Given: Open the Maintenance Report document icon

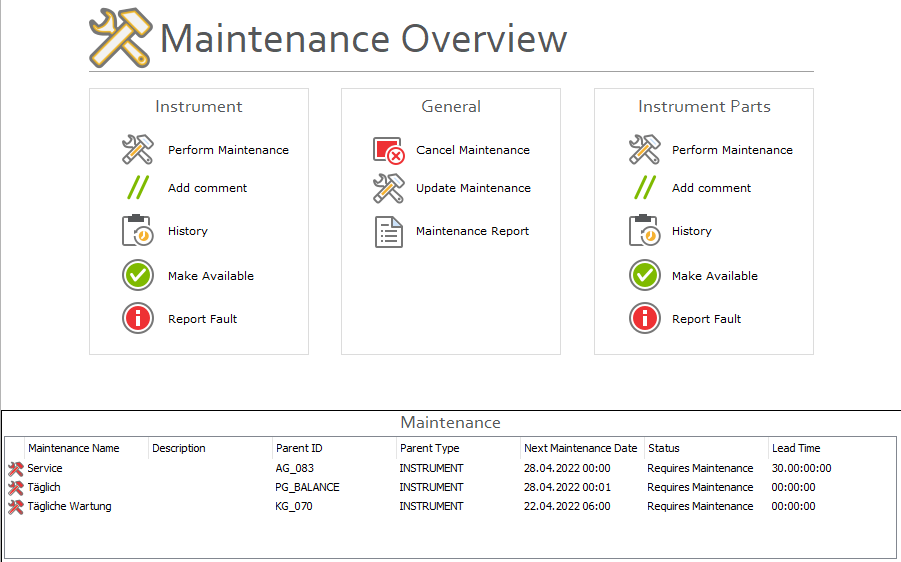Looking at the screenshot, I should (x=389, y=232).
